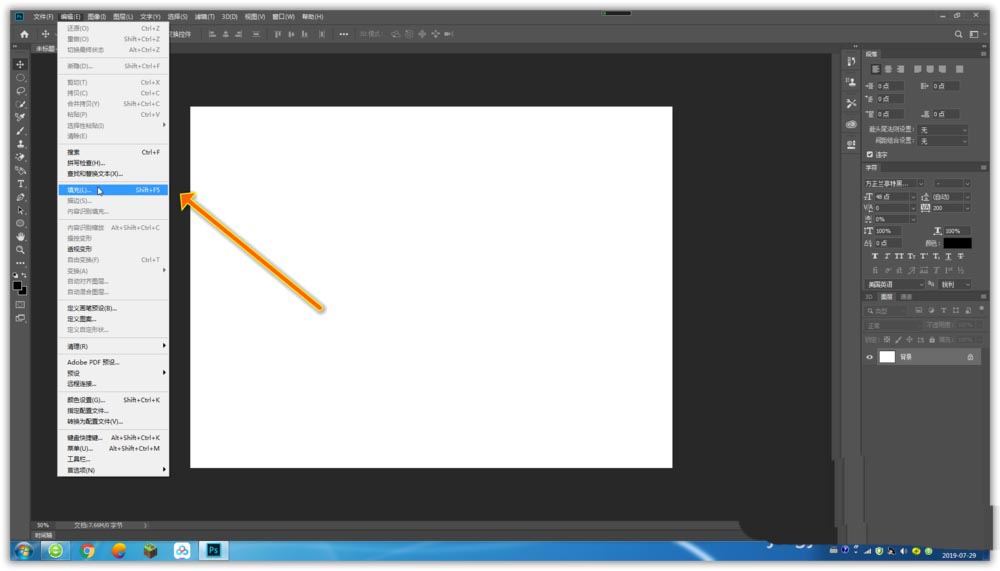Open the search magnifier at top right

(958, 34)
